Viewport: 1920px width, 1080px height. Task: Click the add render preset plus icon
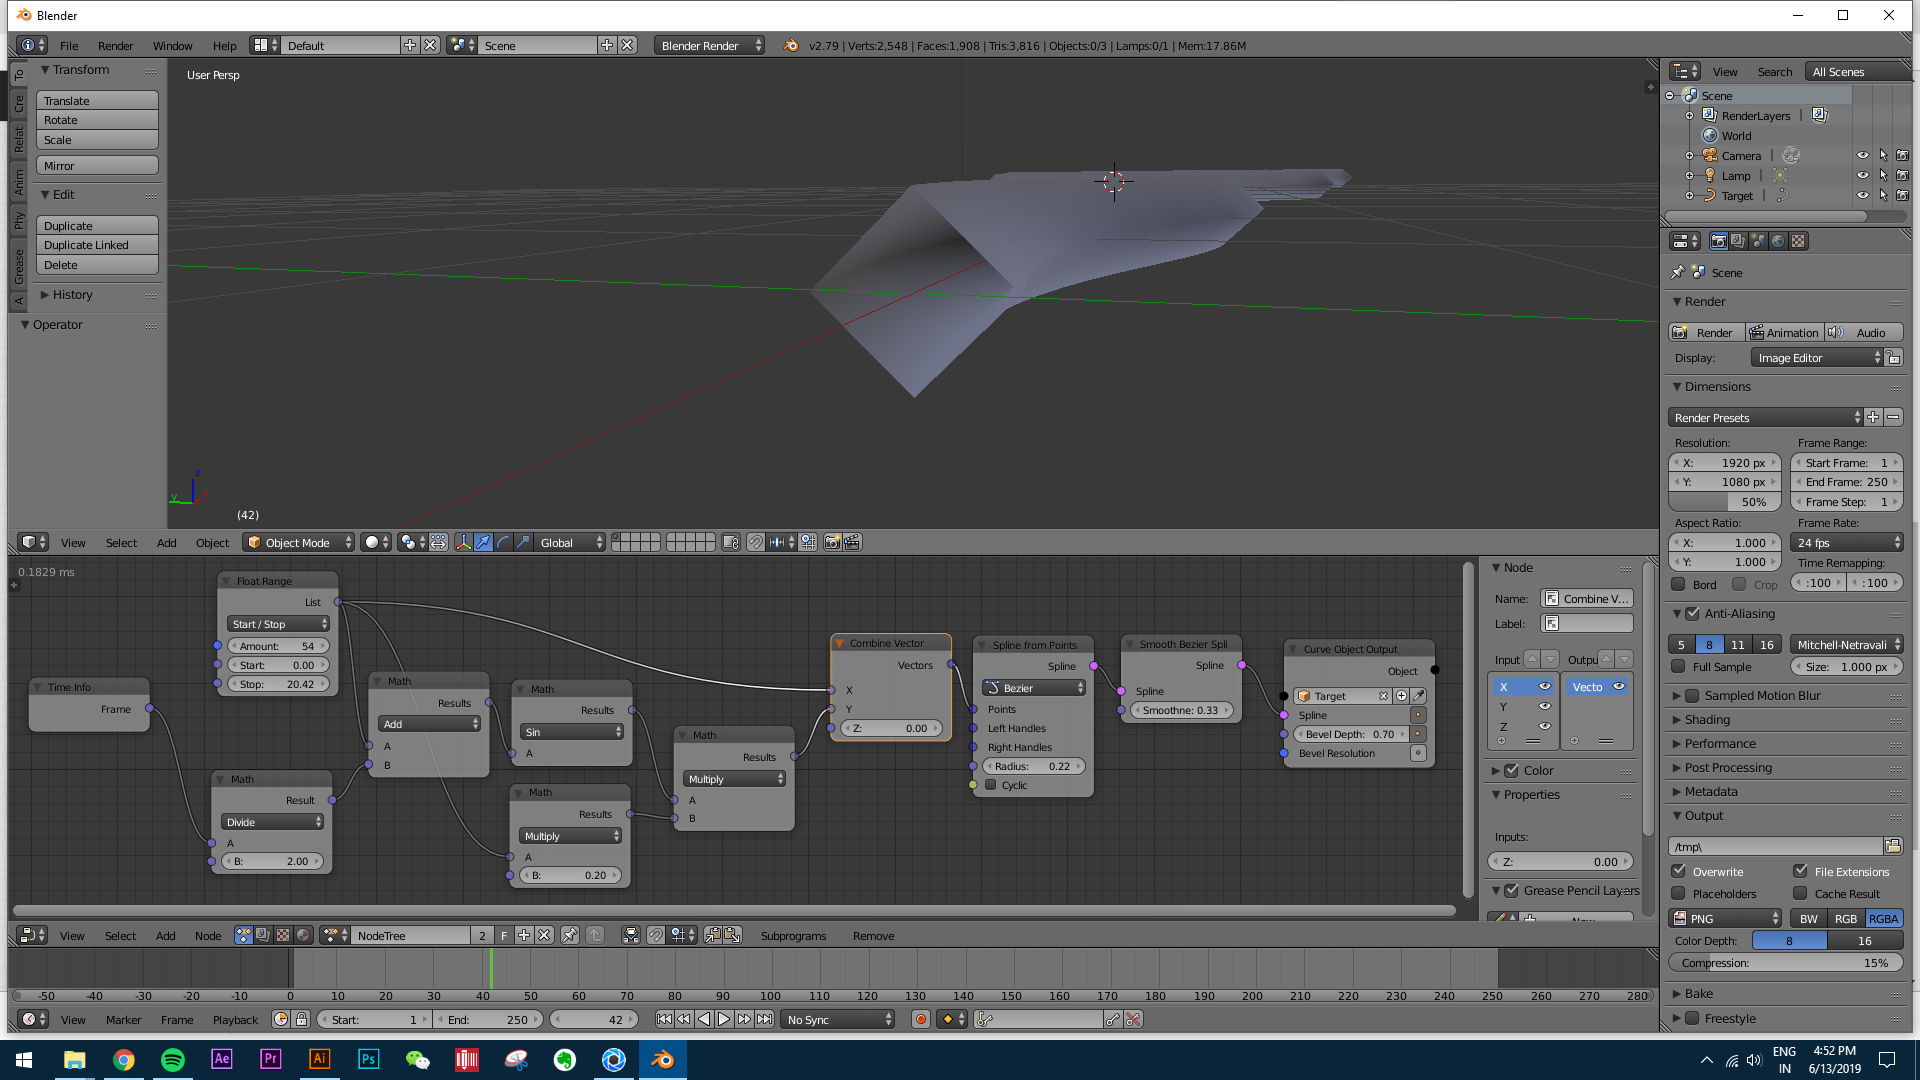1873,418
